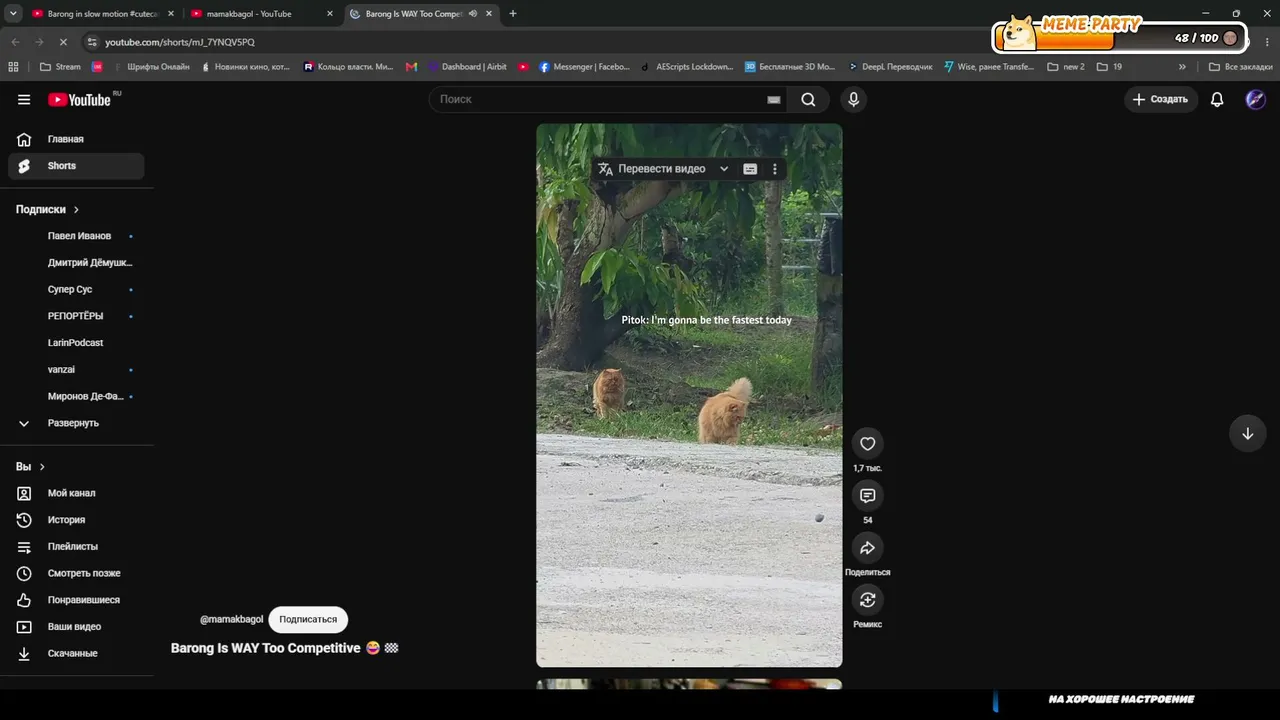
Task: Select Shorts in the sidebar
Action: tap(76, 166)
